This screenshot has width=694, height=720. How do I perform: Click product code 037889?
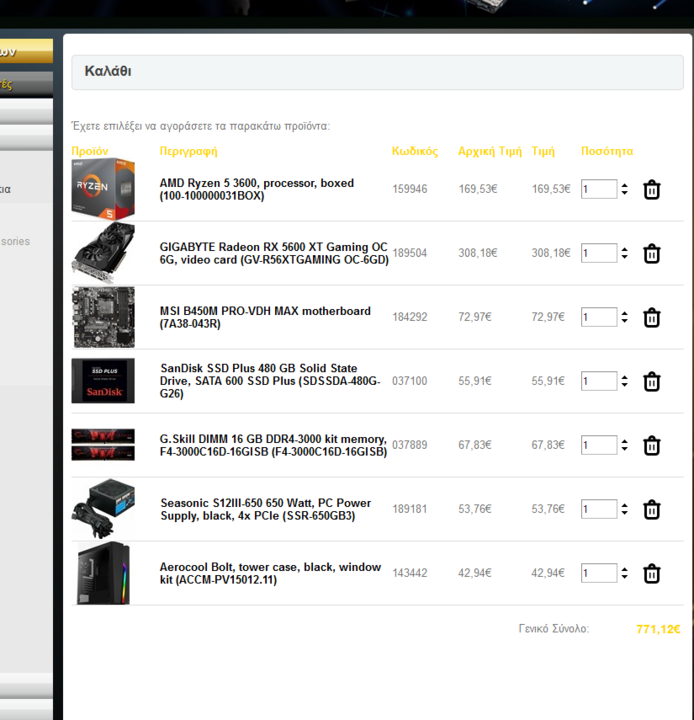click(x=410, y=445)
